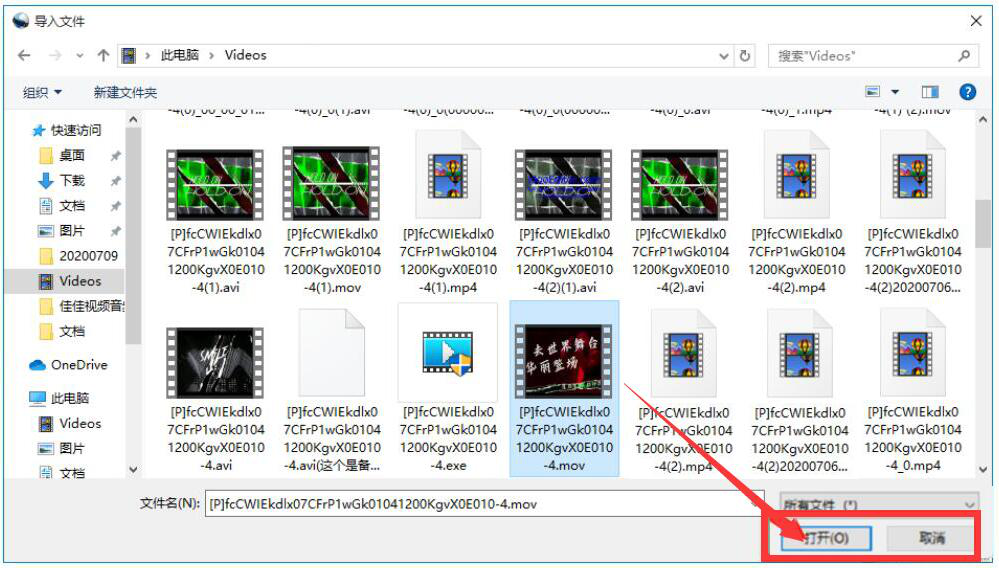The height and width of the screenshot is (568, 999).
Task: Open recent locations dropdown arrow
Action: pyautogui.click(x=80, y=56)
